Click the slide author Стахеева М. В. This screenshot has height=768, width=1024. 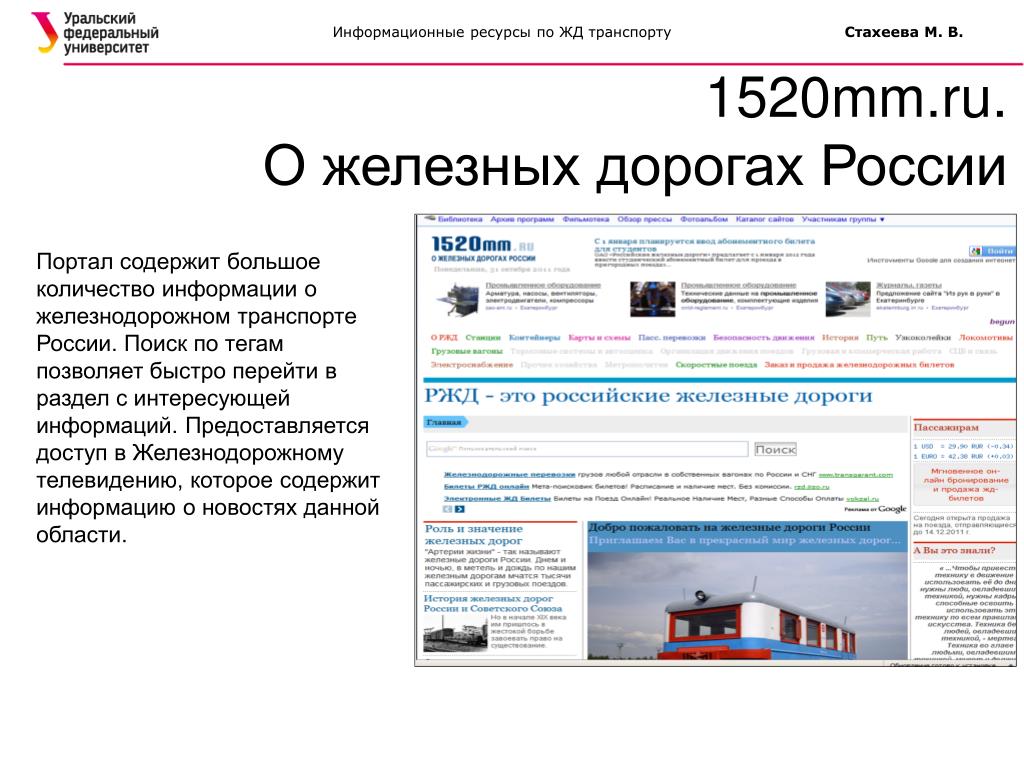coord(903,32)
